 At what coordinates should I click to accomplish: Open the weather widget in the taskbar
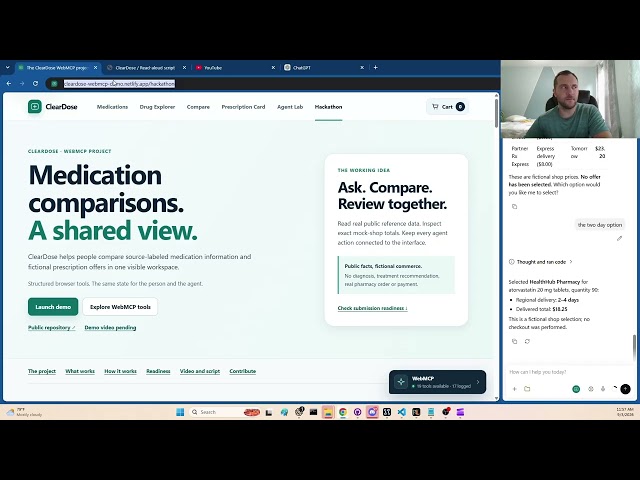(x=24, y=412)
